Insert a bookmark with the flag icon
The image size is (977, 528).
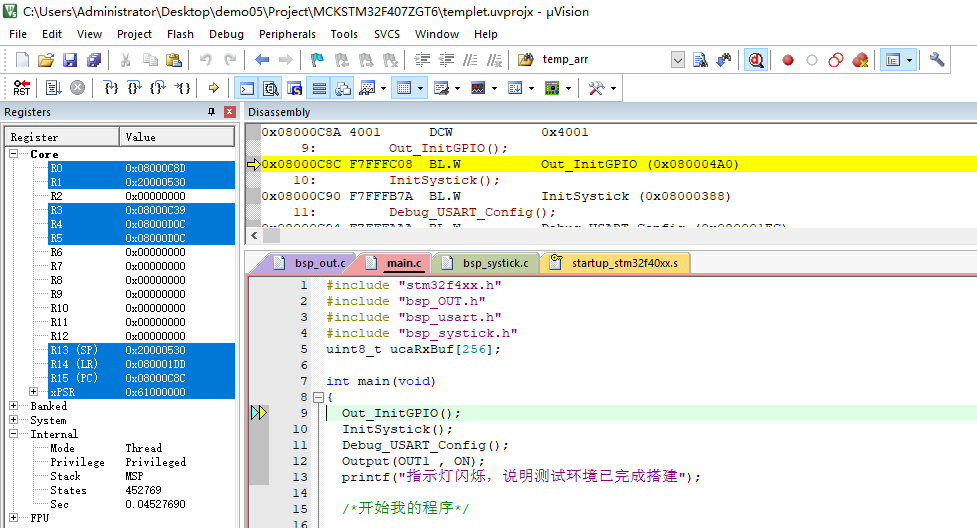pos(317,60)
